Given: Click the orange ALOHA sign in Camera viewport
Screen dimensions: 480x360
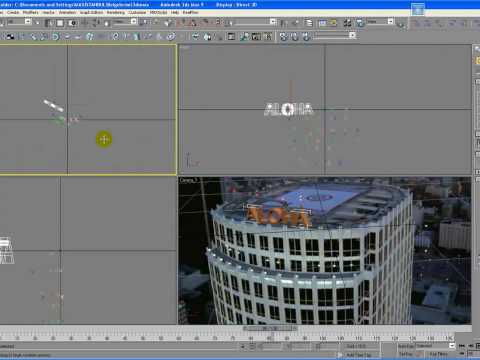Looking at the screenshot, I should coord(277,216).
